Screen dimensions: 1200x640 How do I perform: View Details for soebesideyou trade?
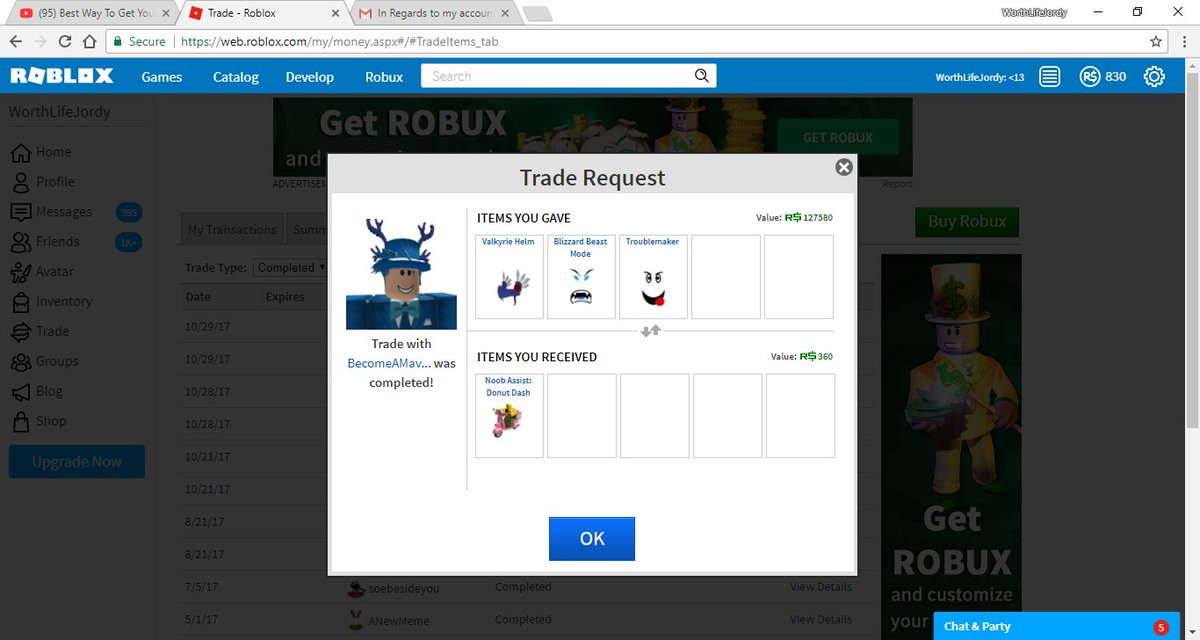[821, 587]
